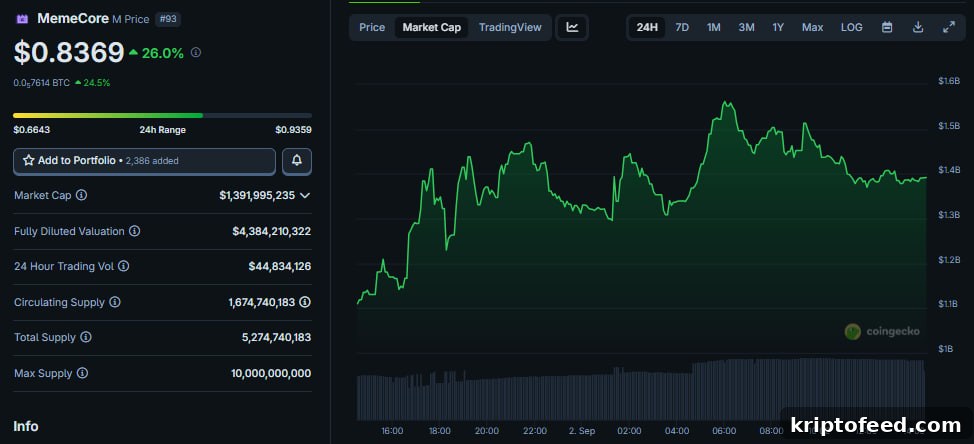Open 24 Hour Trading Vol info icon
This screenshot has height=444, width=974.
124,266
